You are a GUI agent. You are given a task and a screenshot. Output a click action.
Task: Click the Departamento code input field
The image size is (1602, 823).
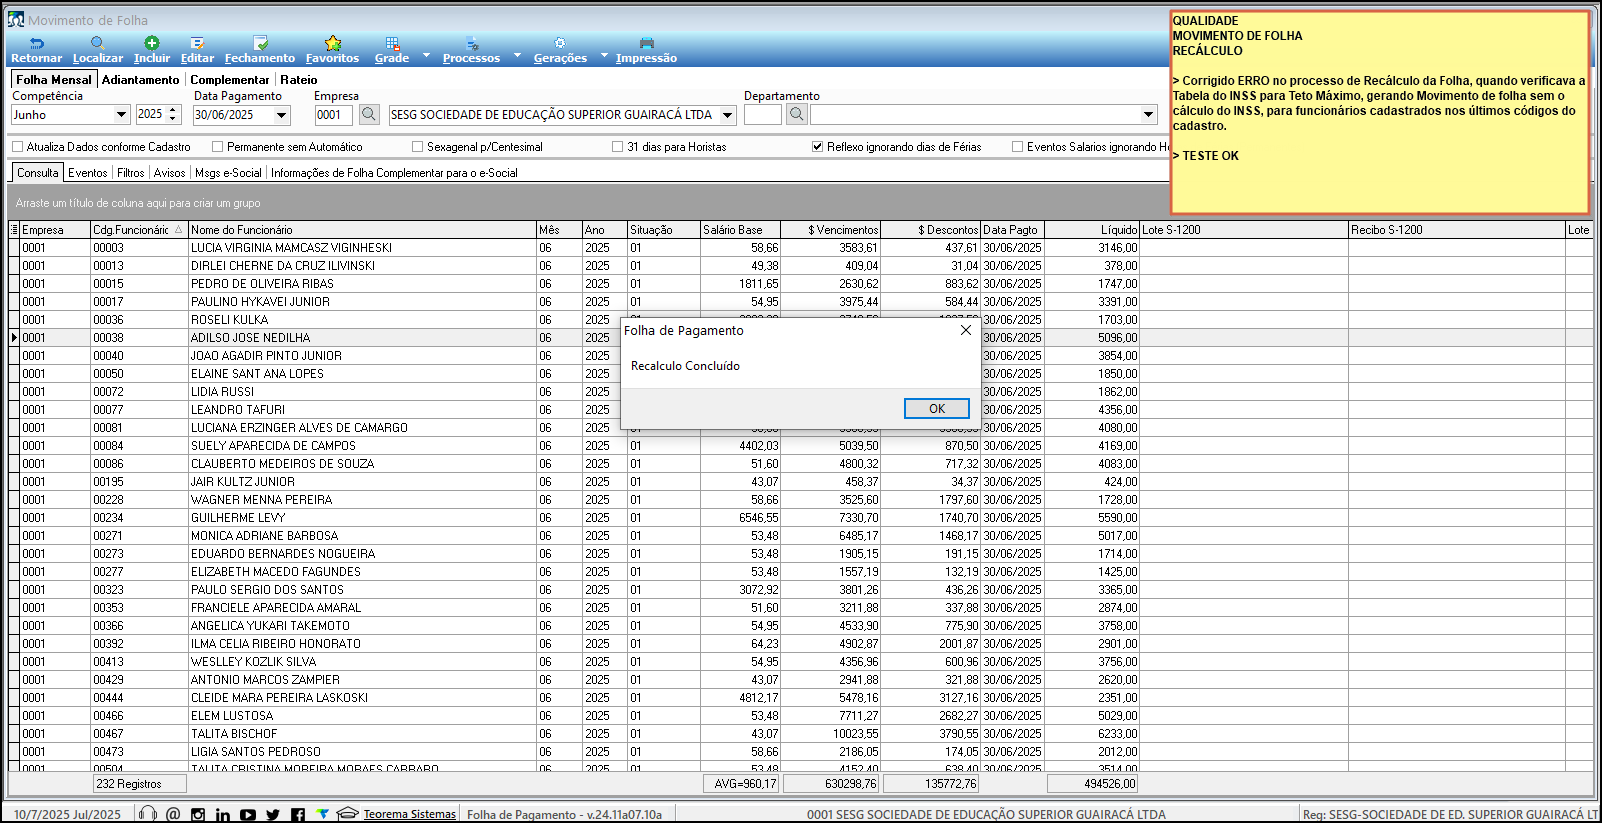[762, 114]
